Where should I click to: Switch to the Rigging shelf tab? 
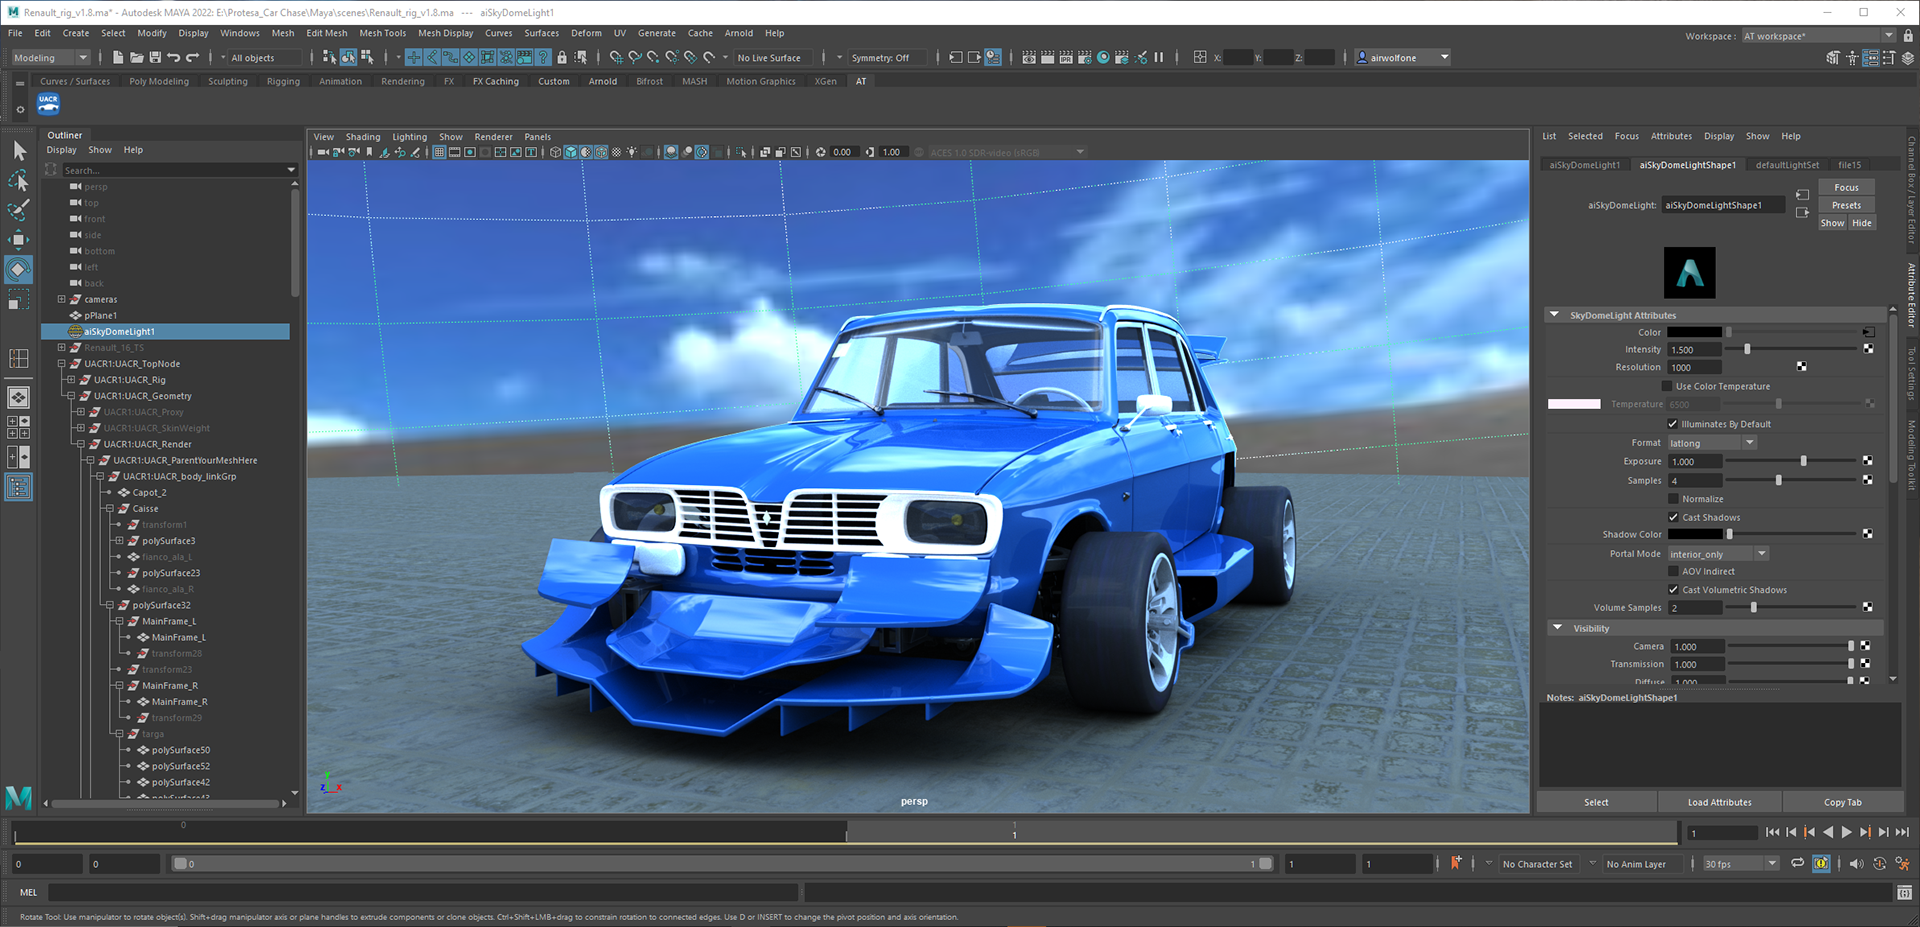283,81
